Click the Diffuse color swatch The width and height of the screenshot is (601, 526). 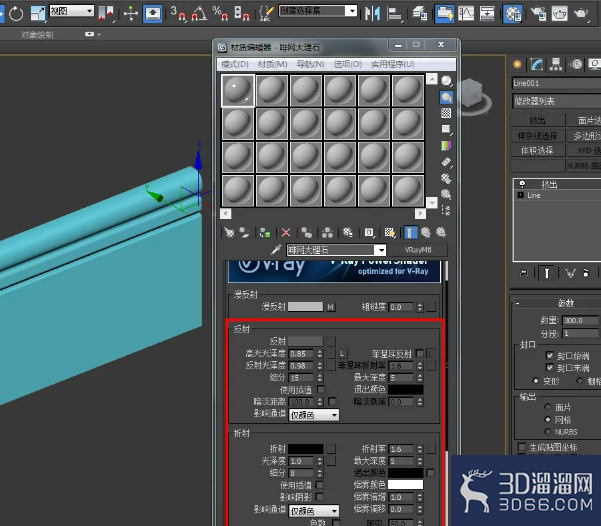coord(305,307)
